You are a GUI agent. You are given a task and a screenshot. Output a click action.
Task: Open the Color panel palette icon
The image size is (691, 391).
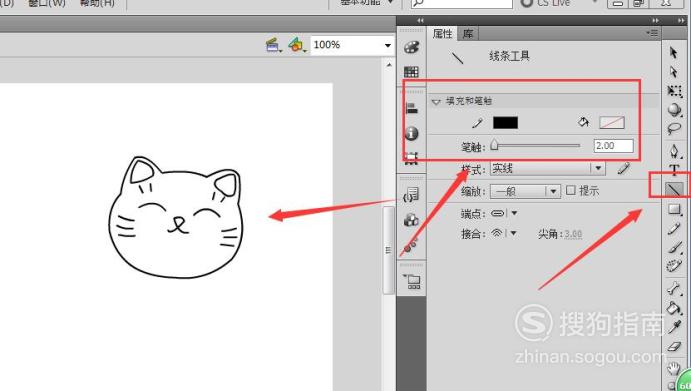[412, 48]
